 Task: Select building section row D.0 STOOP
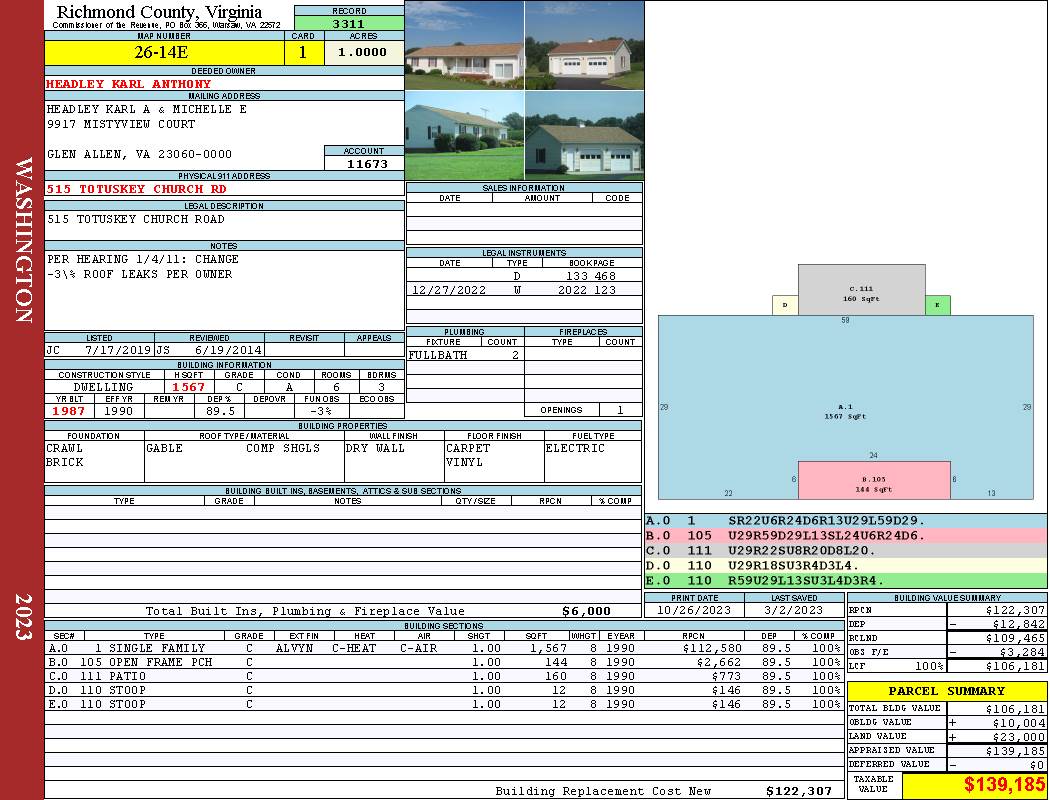443,690
